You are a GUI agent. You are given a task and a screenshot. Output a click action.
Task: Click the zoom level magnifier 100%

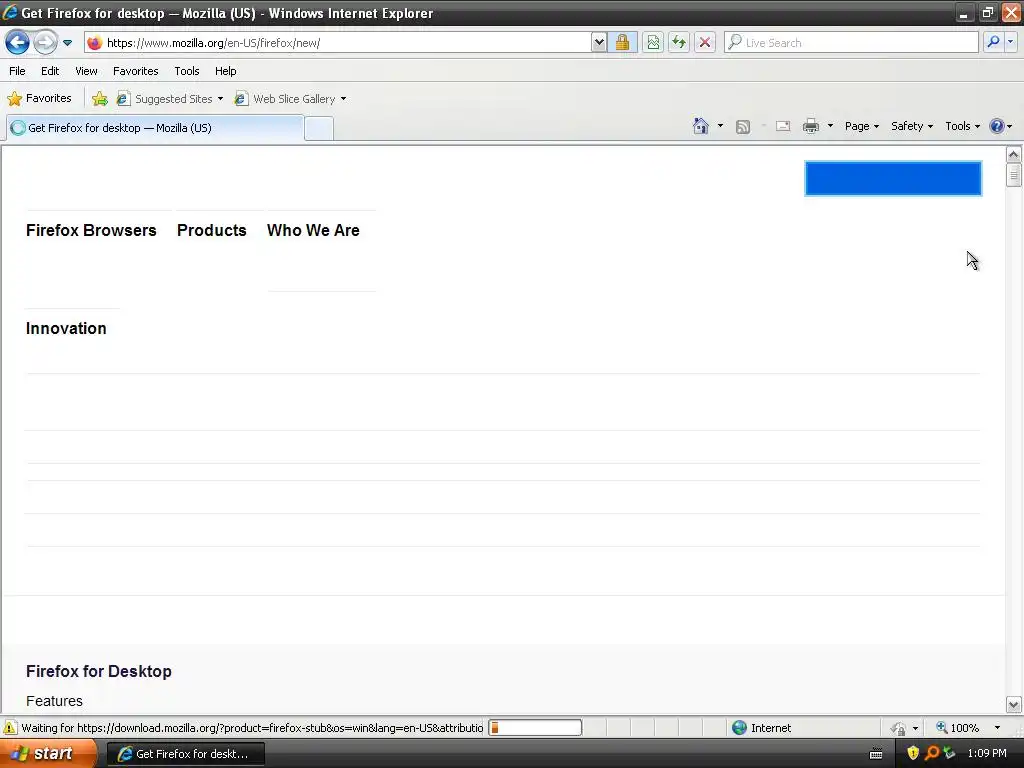pos(957,728)
